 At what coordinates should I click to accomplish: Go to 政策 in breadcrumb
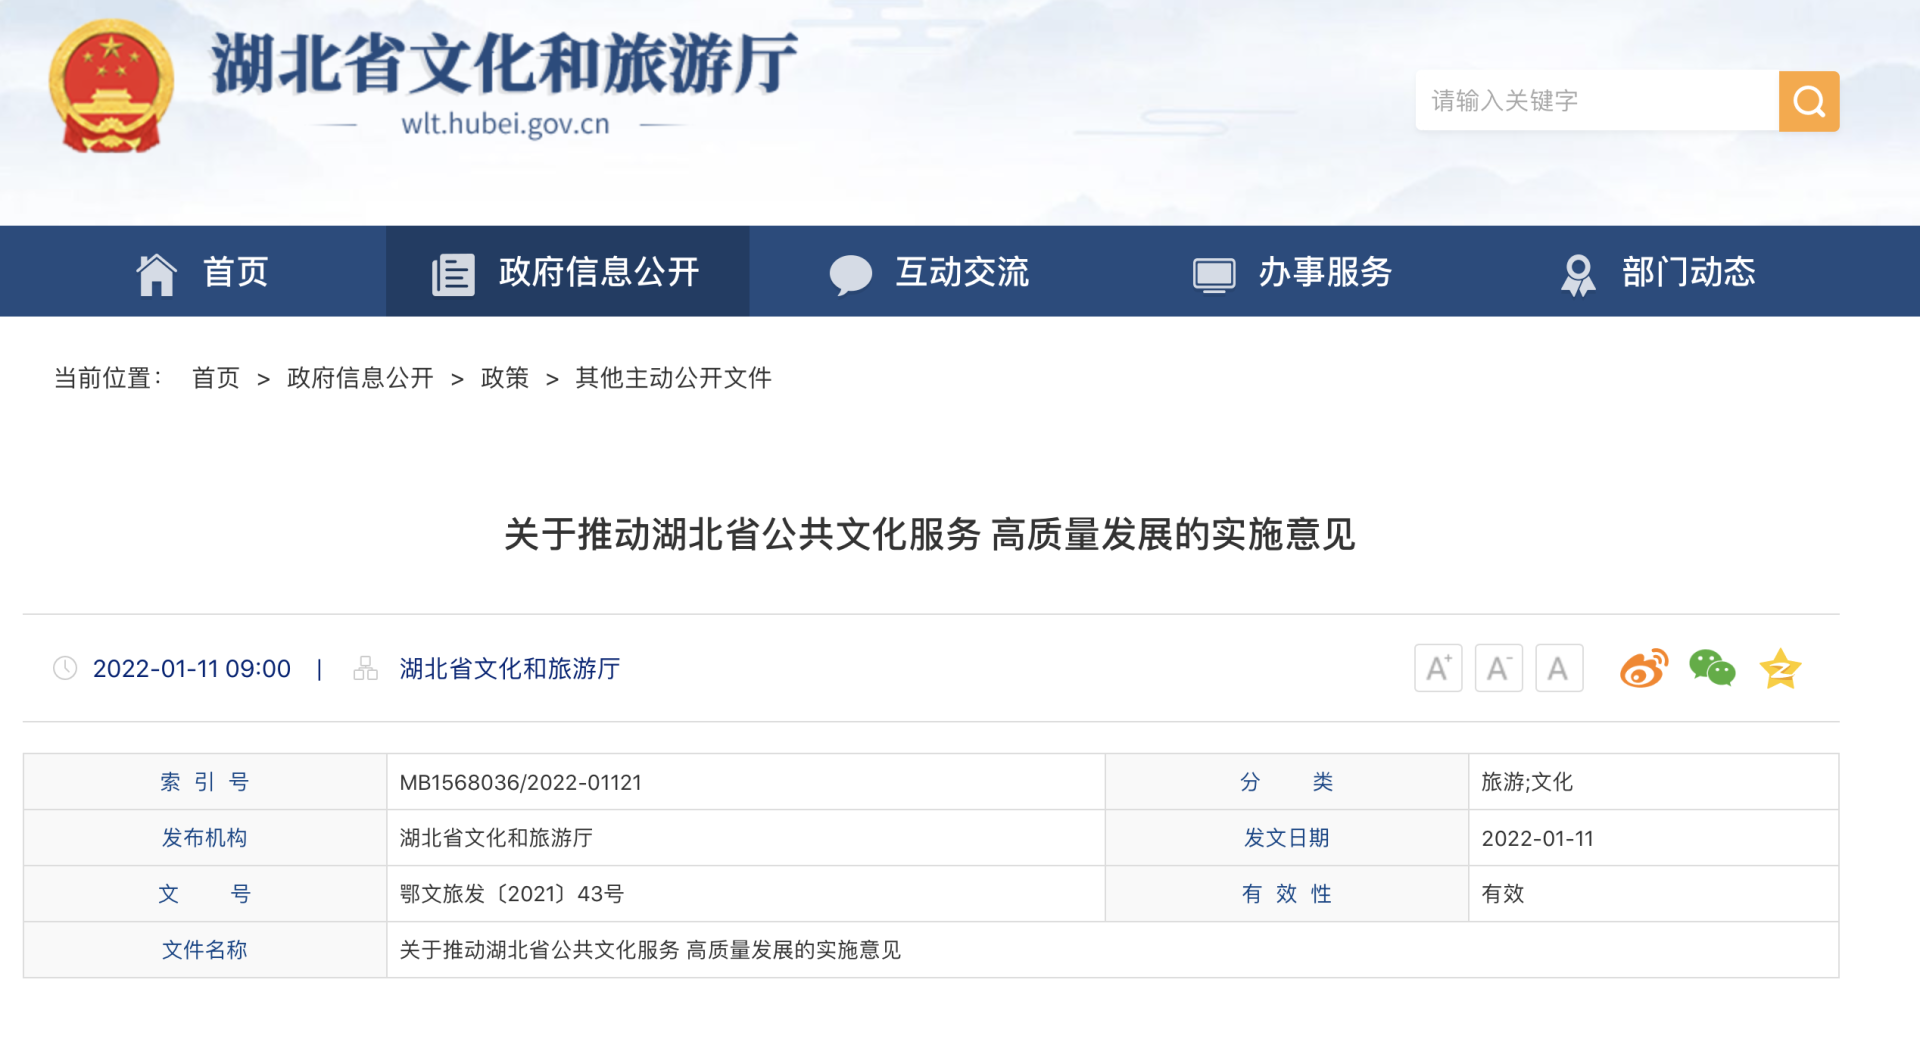coord(505,378)
